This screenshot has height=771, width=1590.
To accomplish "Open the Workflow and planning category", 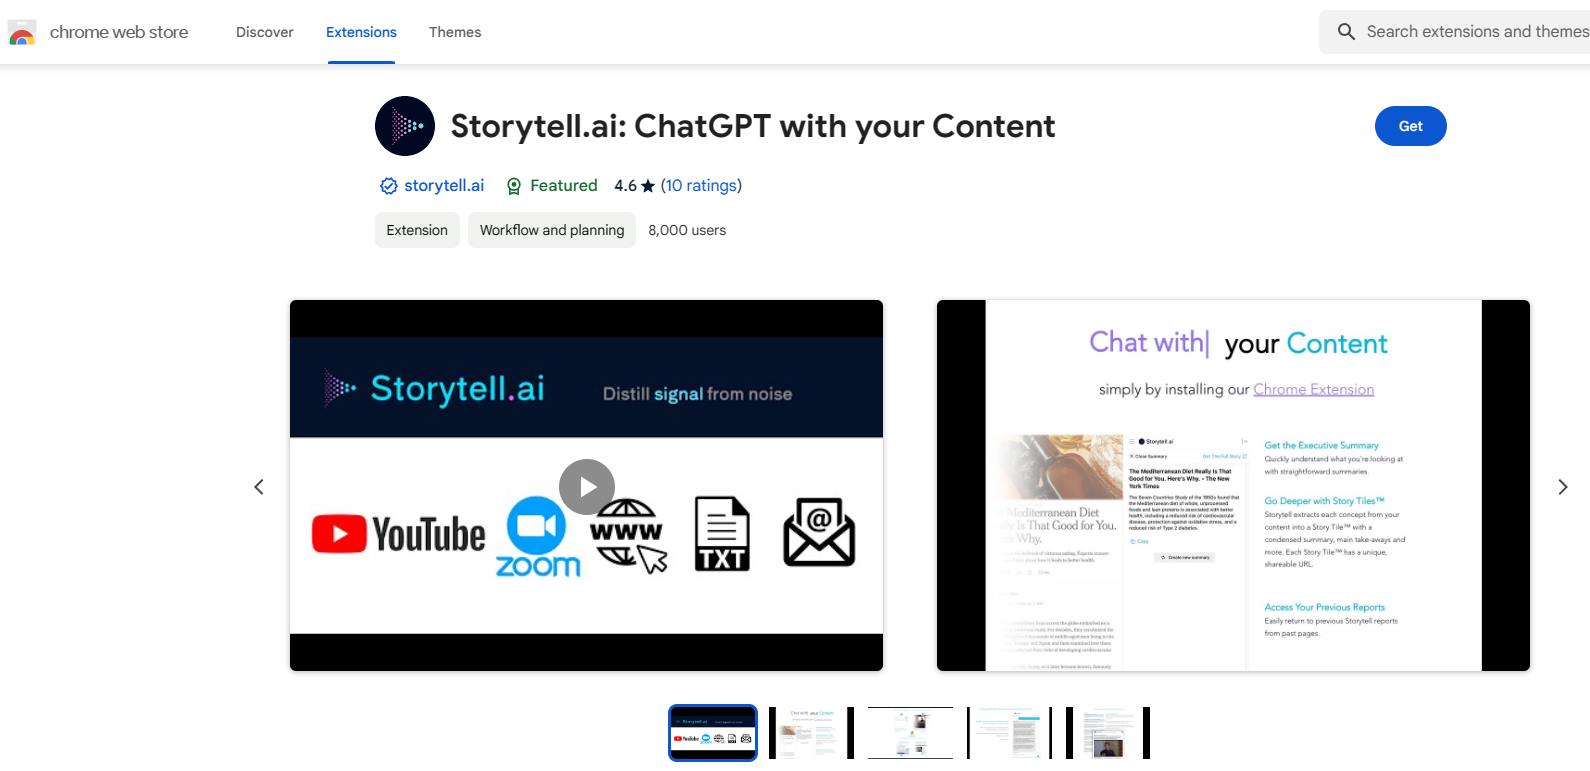I will tap(552, 230).
